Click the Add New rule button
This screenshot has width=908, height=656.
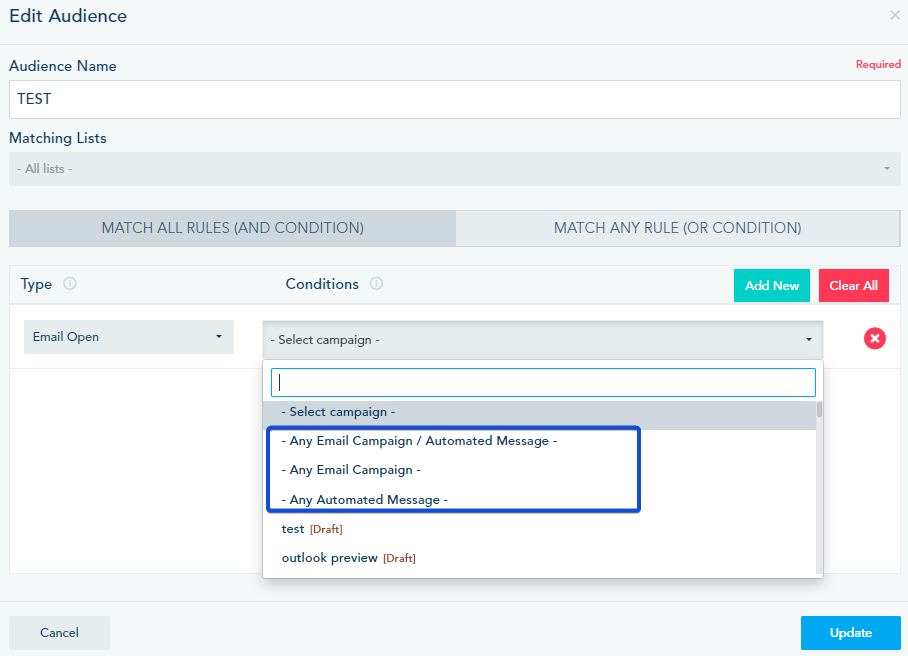772,285
